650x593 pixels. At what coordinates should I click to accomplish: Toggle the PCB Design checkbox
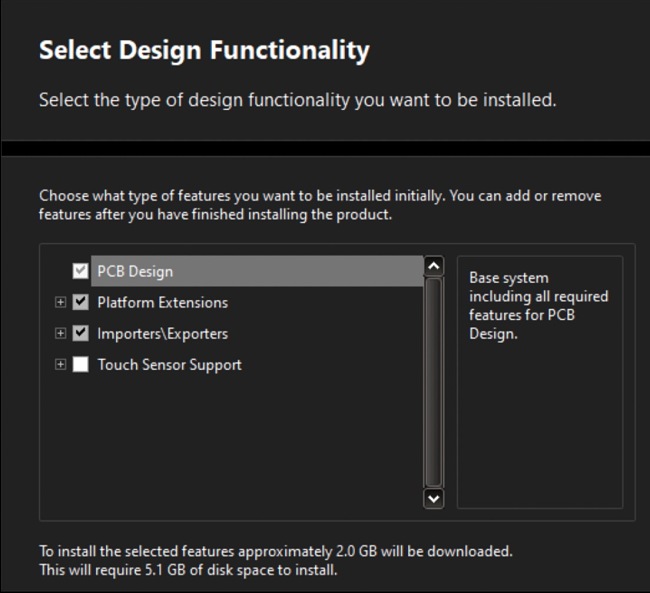80,271
